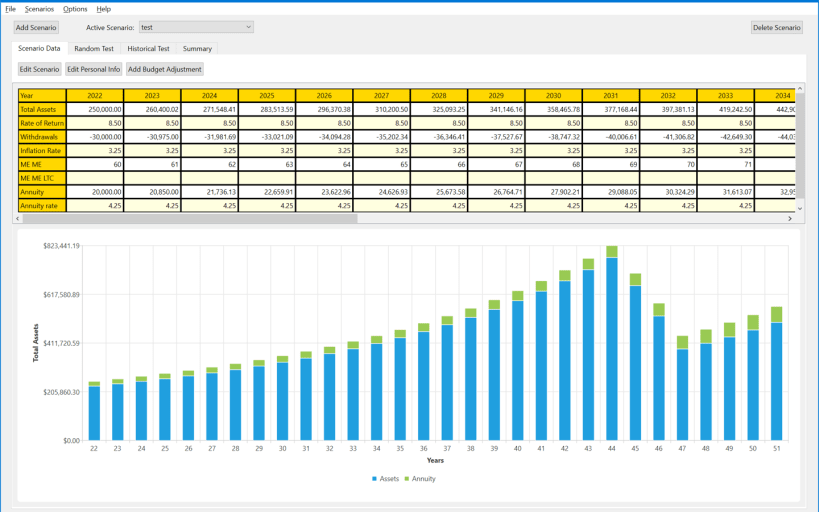Open the Help menu
Viewport: 819px width, 512px height.
click(x=103, y=9)
